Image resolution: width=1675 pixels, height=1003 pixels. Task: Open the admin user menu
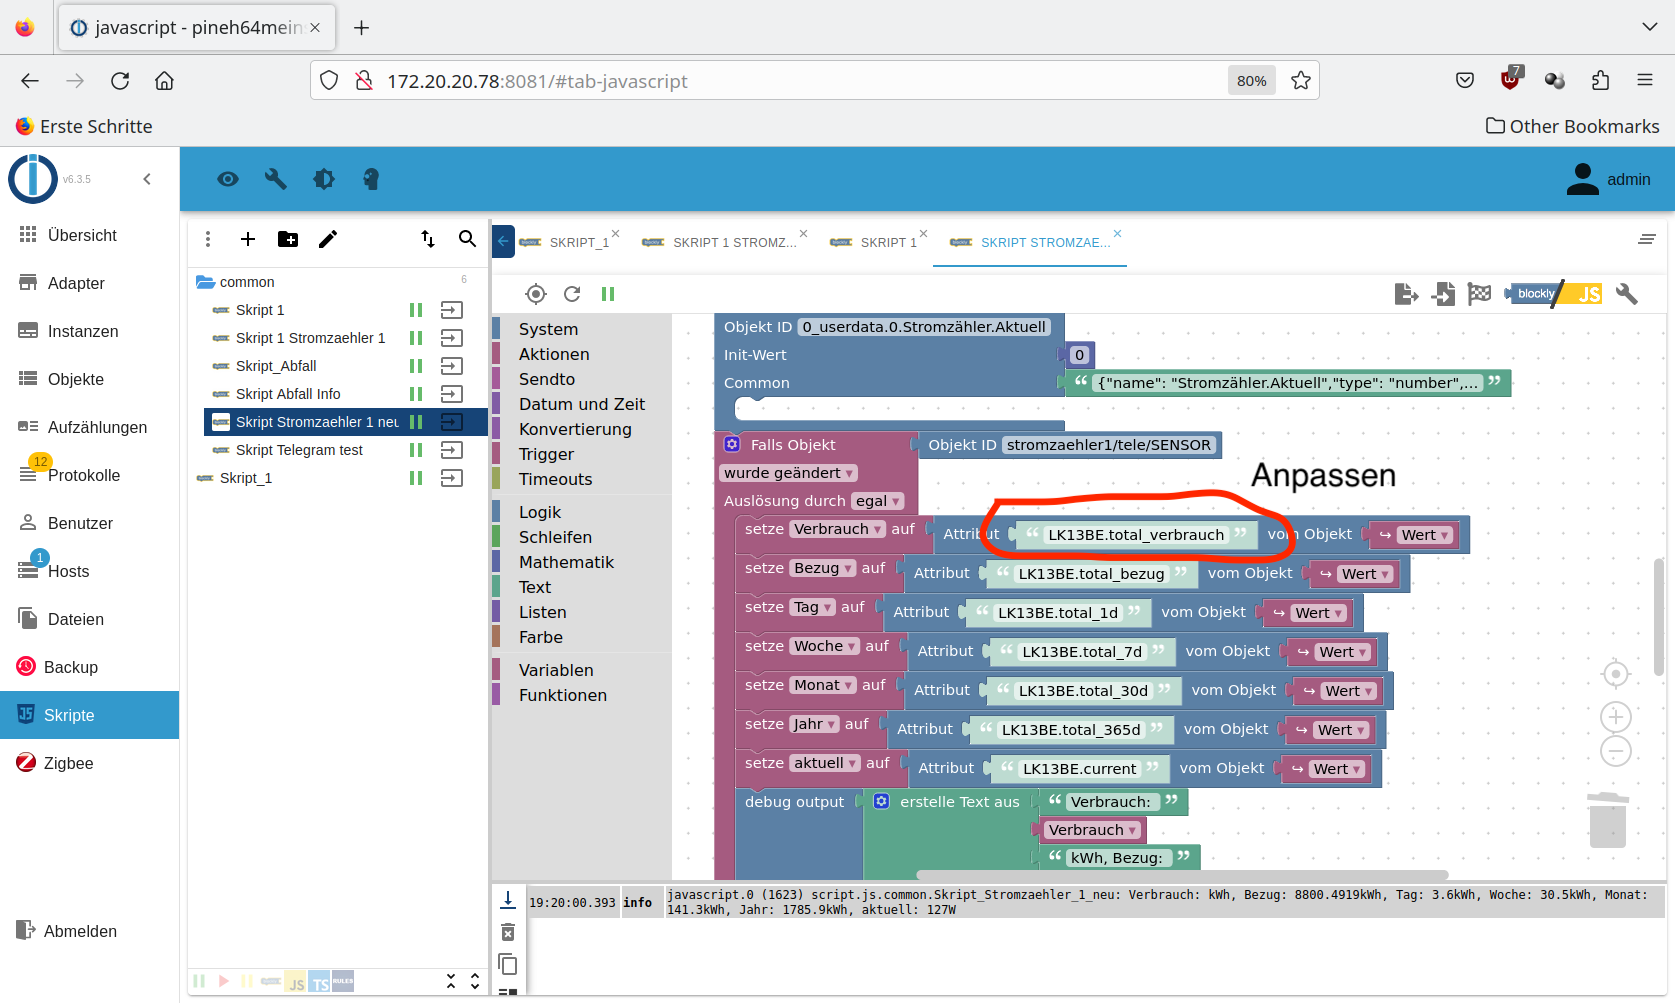pos(1608,179)
